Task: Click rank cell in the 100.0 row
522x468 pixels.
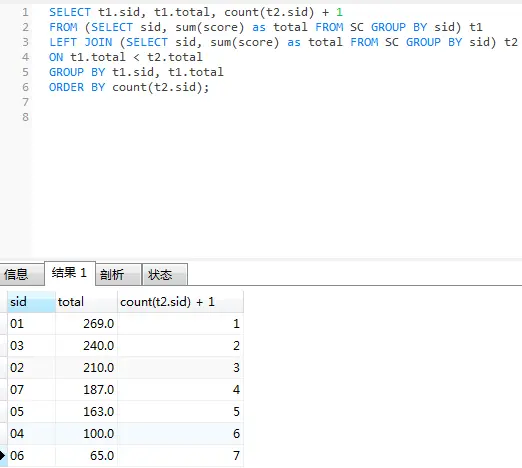Action: click(x=180, y=434)
